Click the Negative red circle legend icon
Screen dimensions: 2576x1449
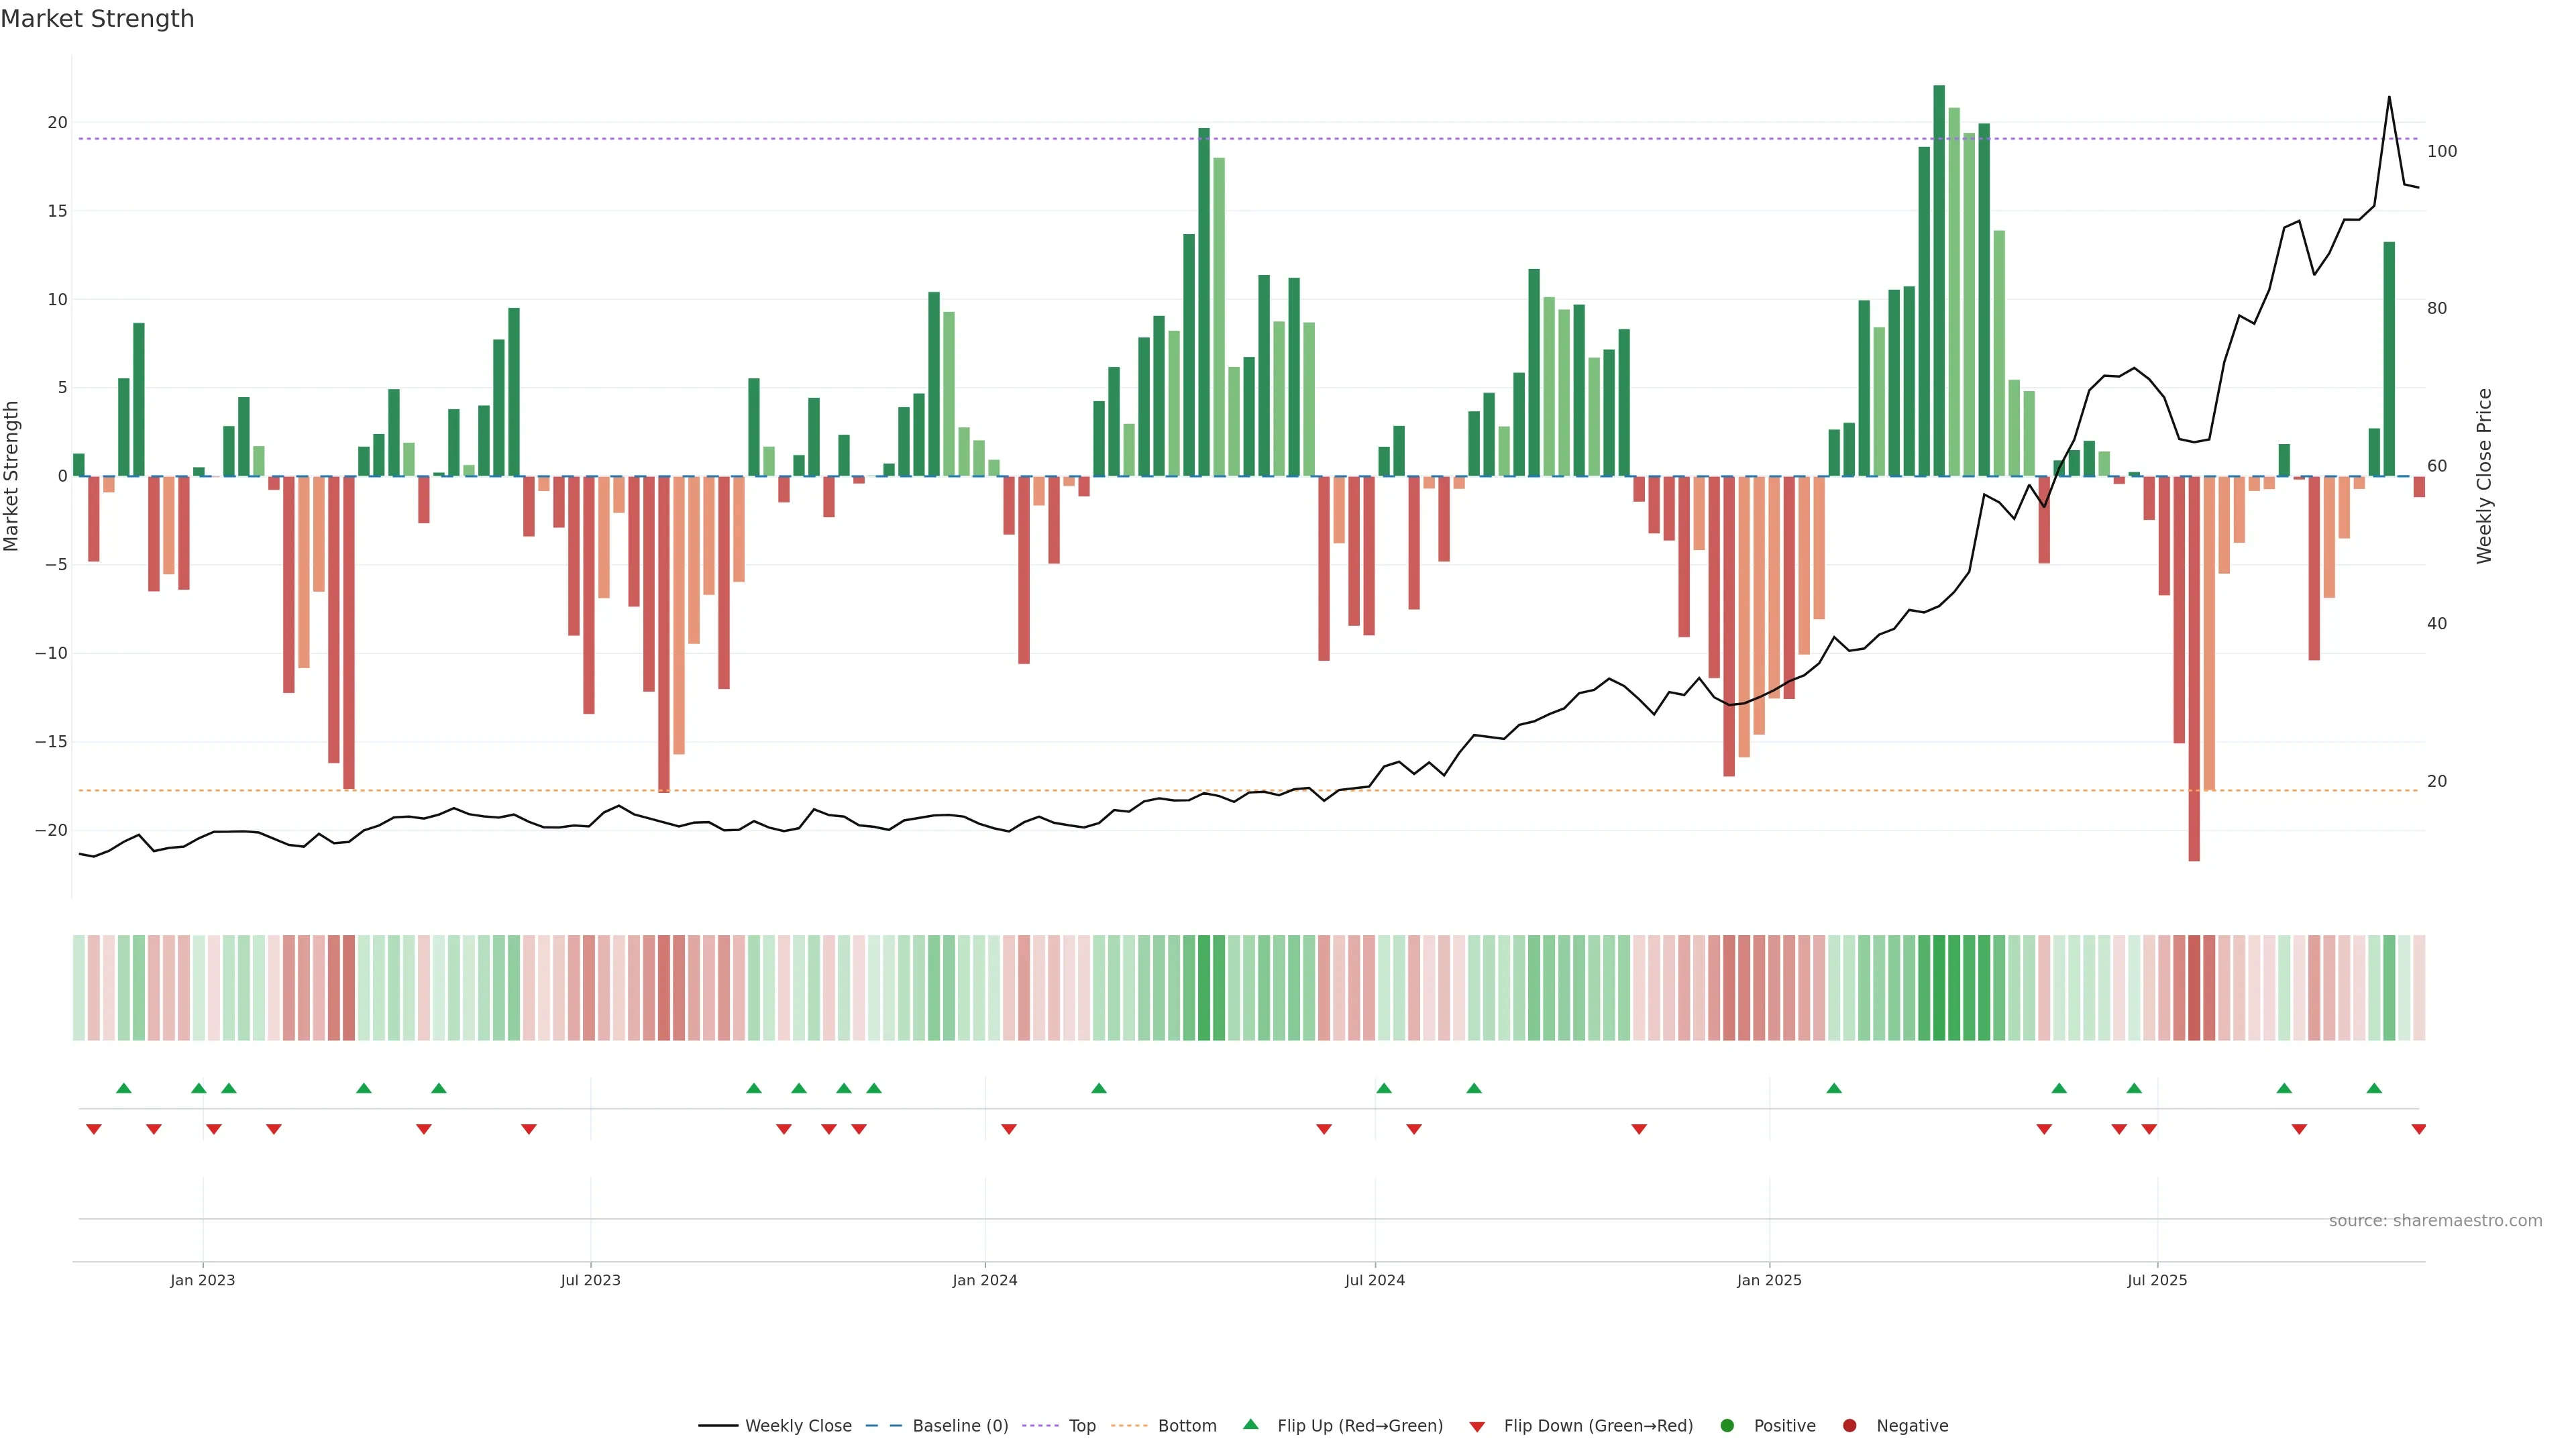1849,1426
